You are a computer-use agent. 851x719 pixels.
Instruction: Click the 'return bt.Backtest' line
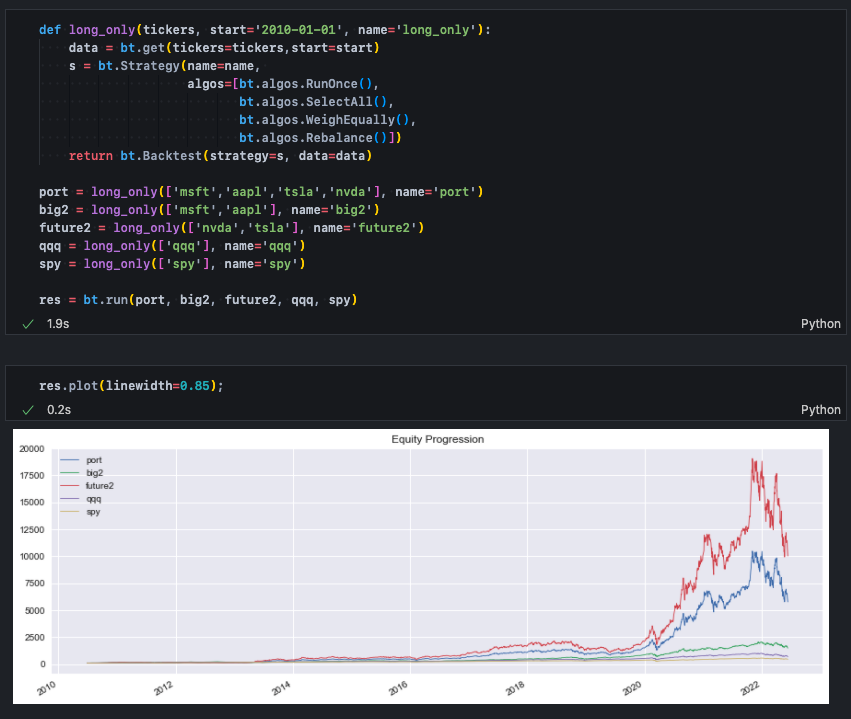[x=220, y=156]
